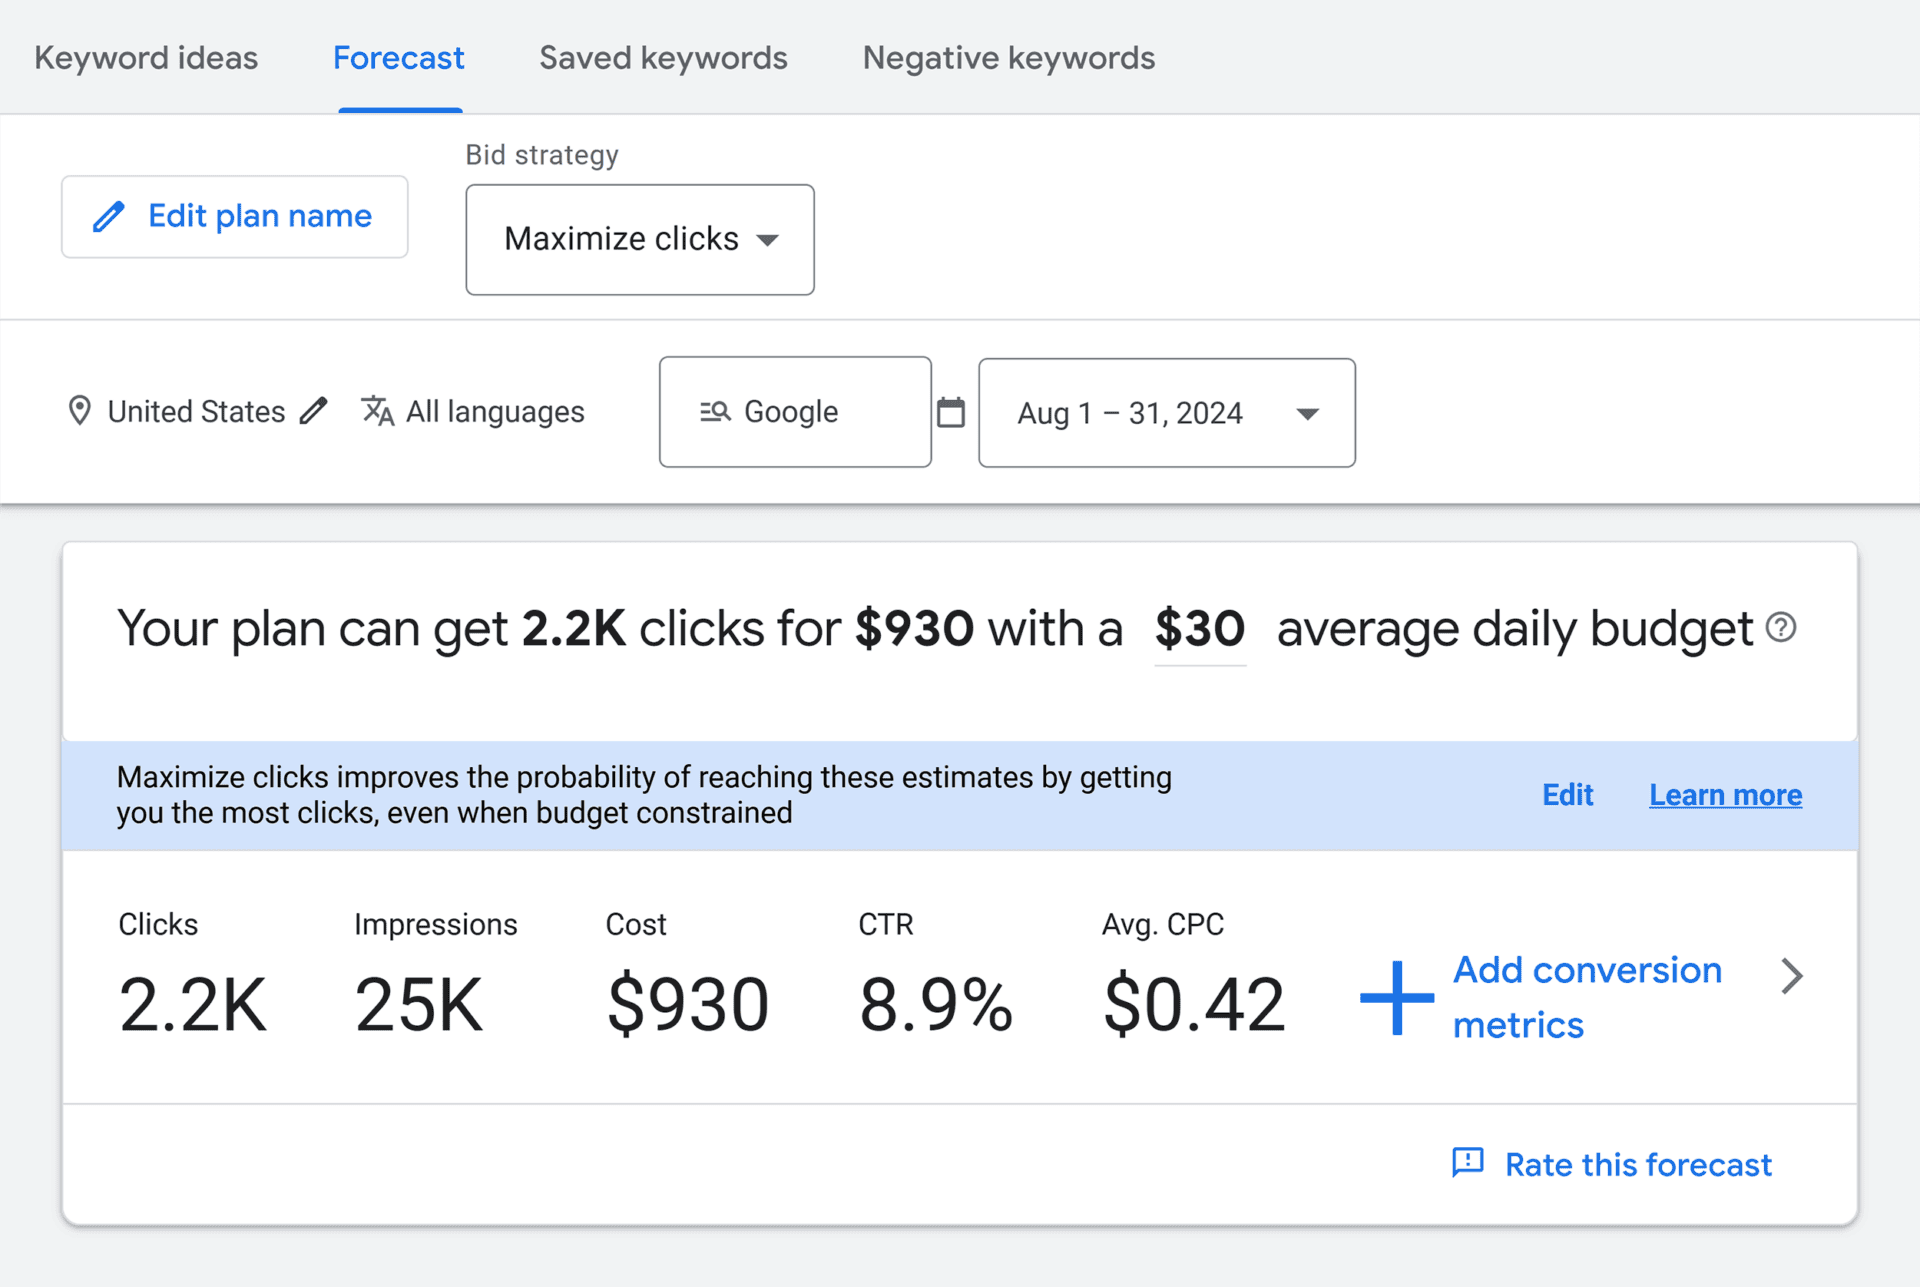Viewport: 1920px width, 1287px height.
Task: Click the pencil icon to edit plan name
Action: (109, 216)
